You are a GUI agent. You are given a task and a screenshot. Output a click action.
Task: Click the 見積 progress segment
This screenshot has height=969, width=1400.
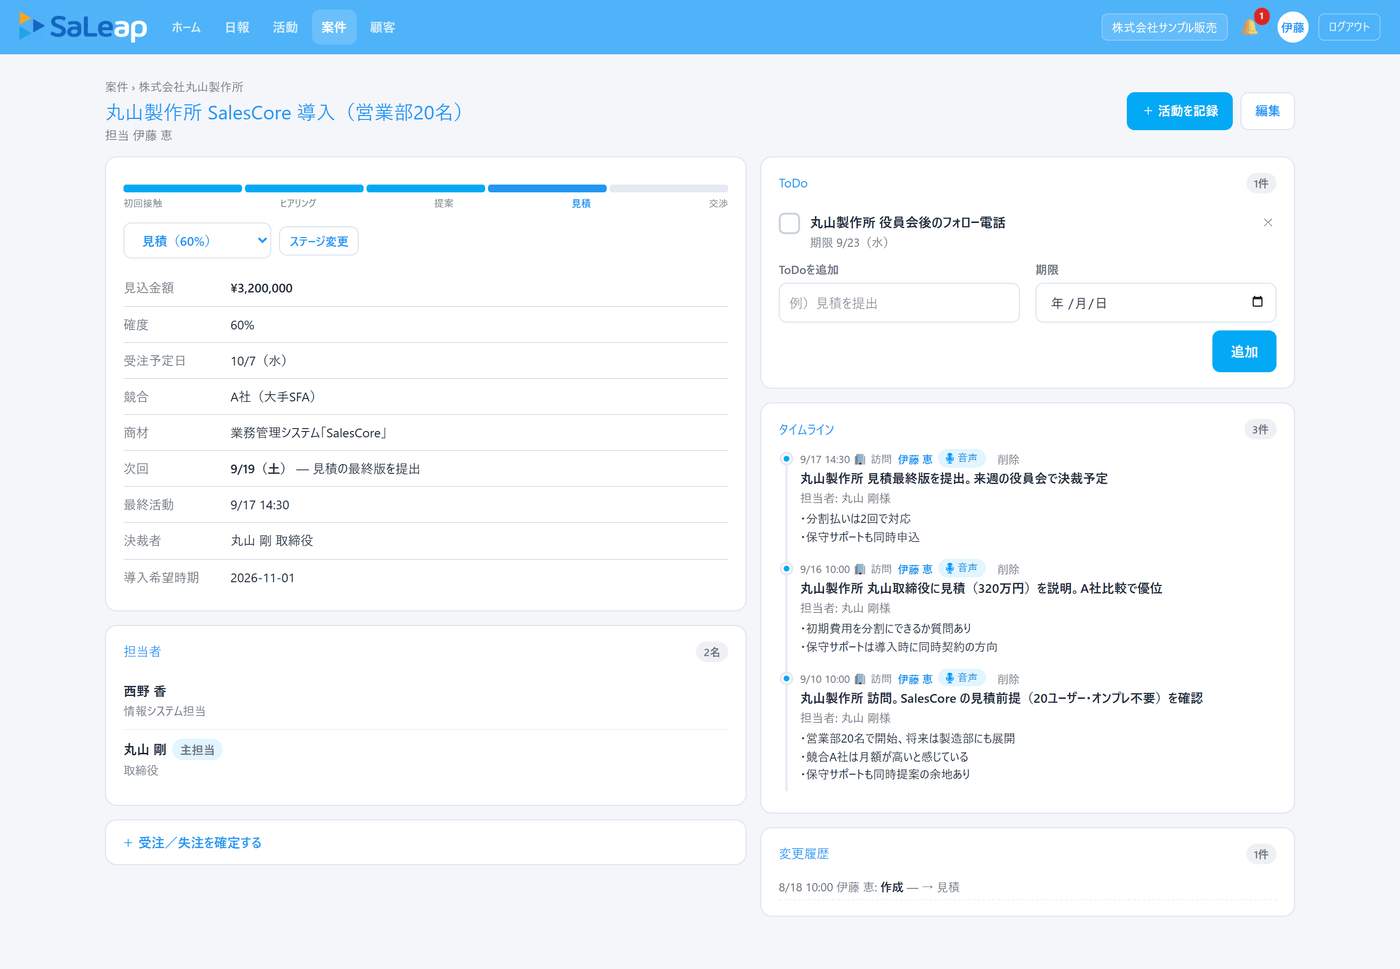(547, 188)
